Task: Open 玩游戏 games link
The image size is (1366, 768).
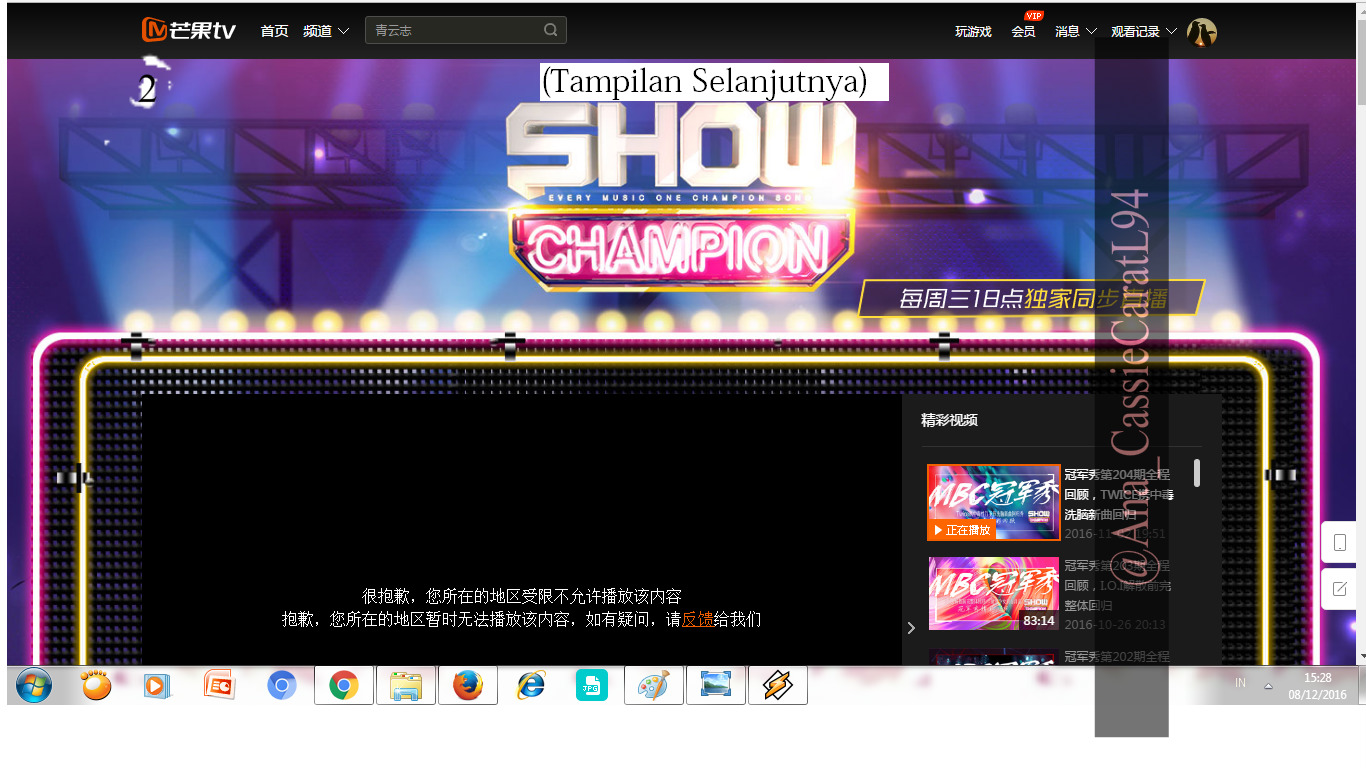Action: (x=973, y=32)
